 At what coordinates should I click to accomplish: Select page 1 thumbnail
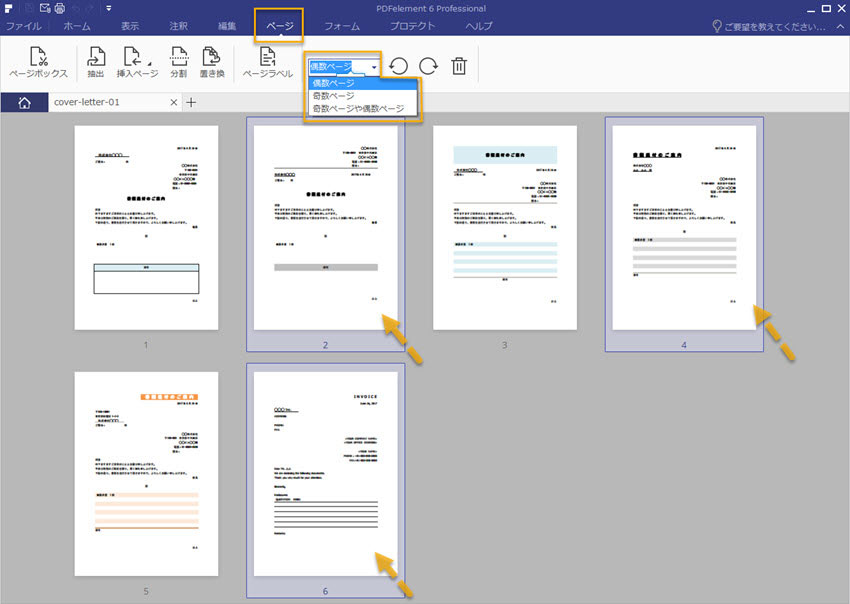coord(146,228)
